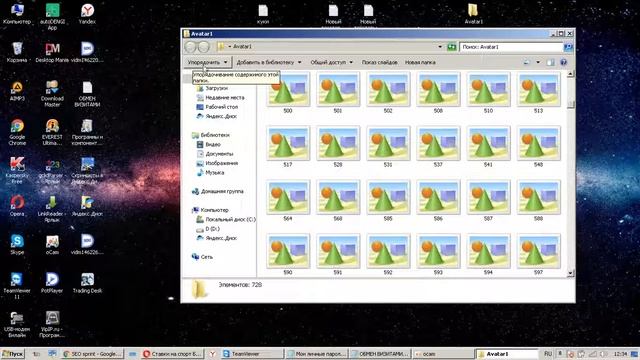
Task: Open the Документы library
Action: pos(215,154)
